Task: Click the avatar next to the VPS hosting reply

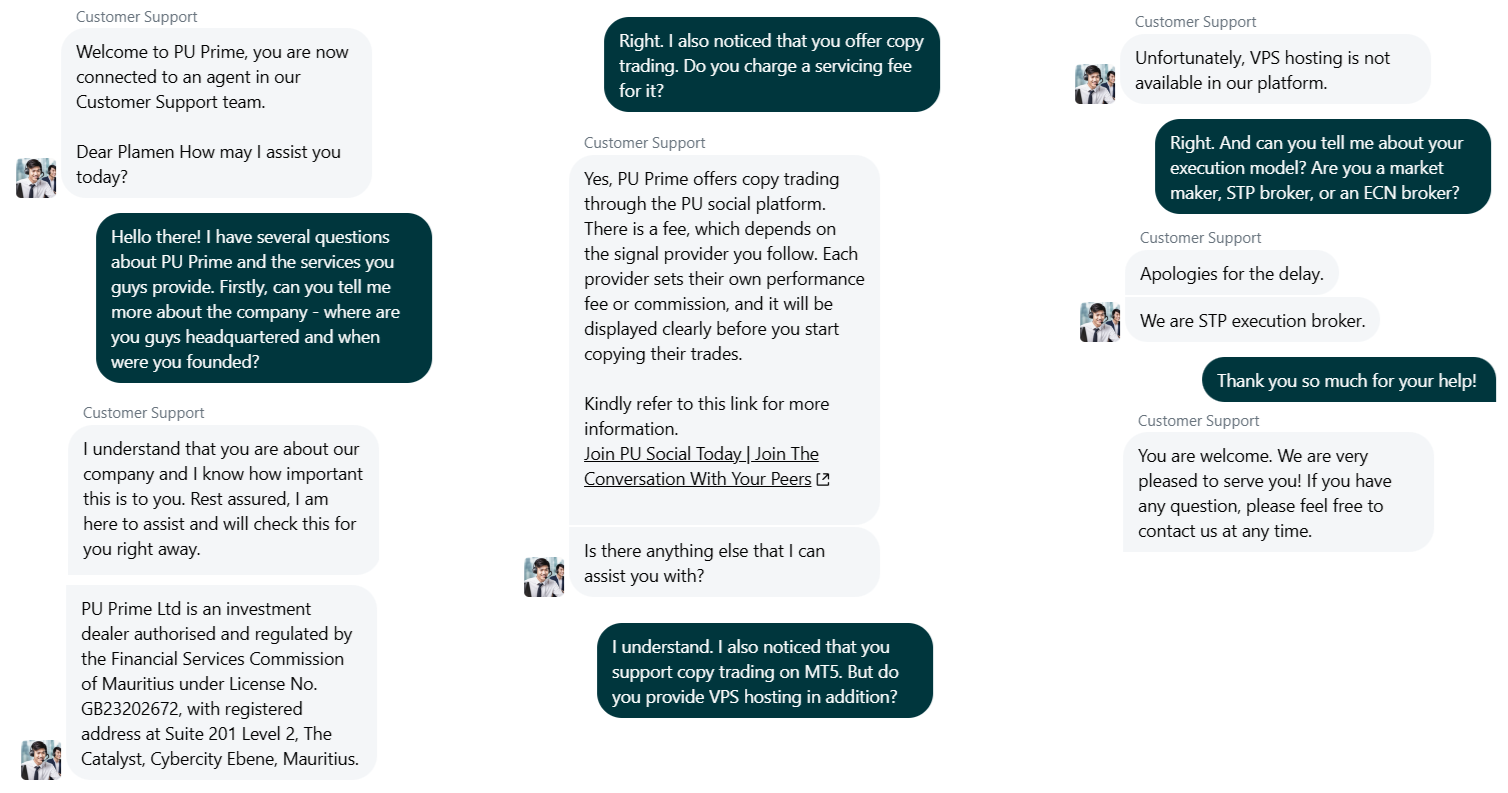Action: coord(1094,84)
